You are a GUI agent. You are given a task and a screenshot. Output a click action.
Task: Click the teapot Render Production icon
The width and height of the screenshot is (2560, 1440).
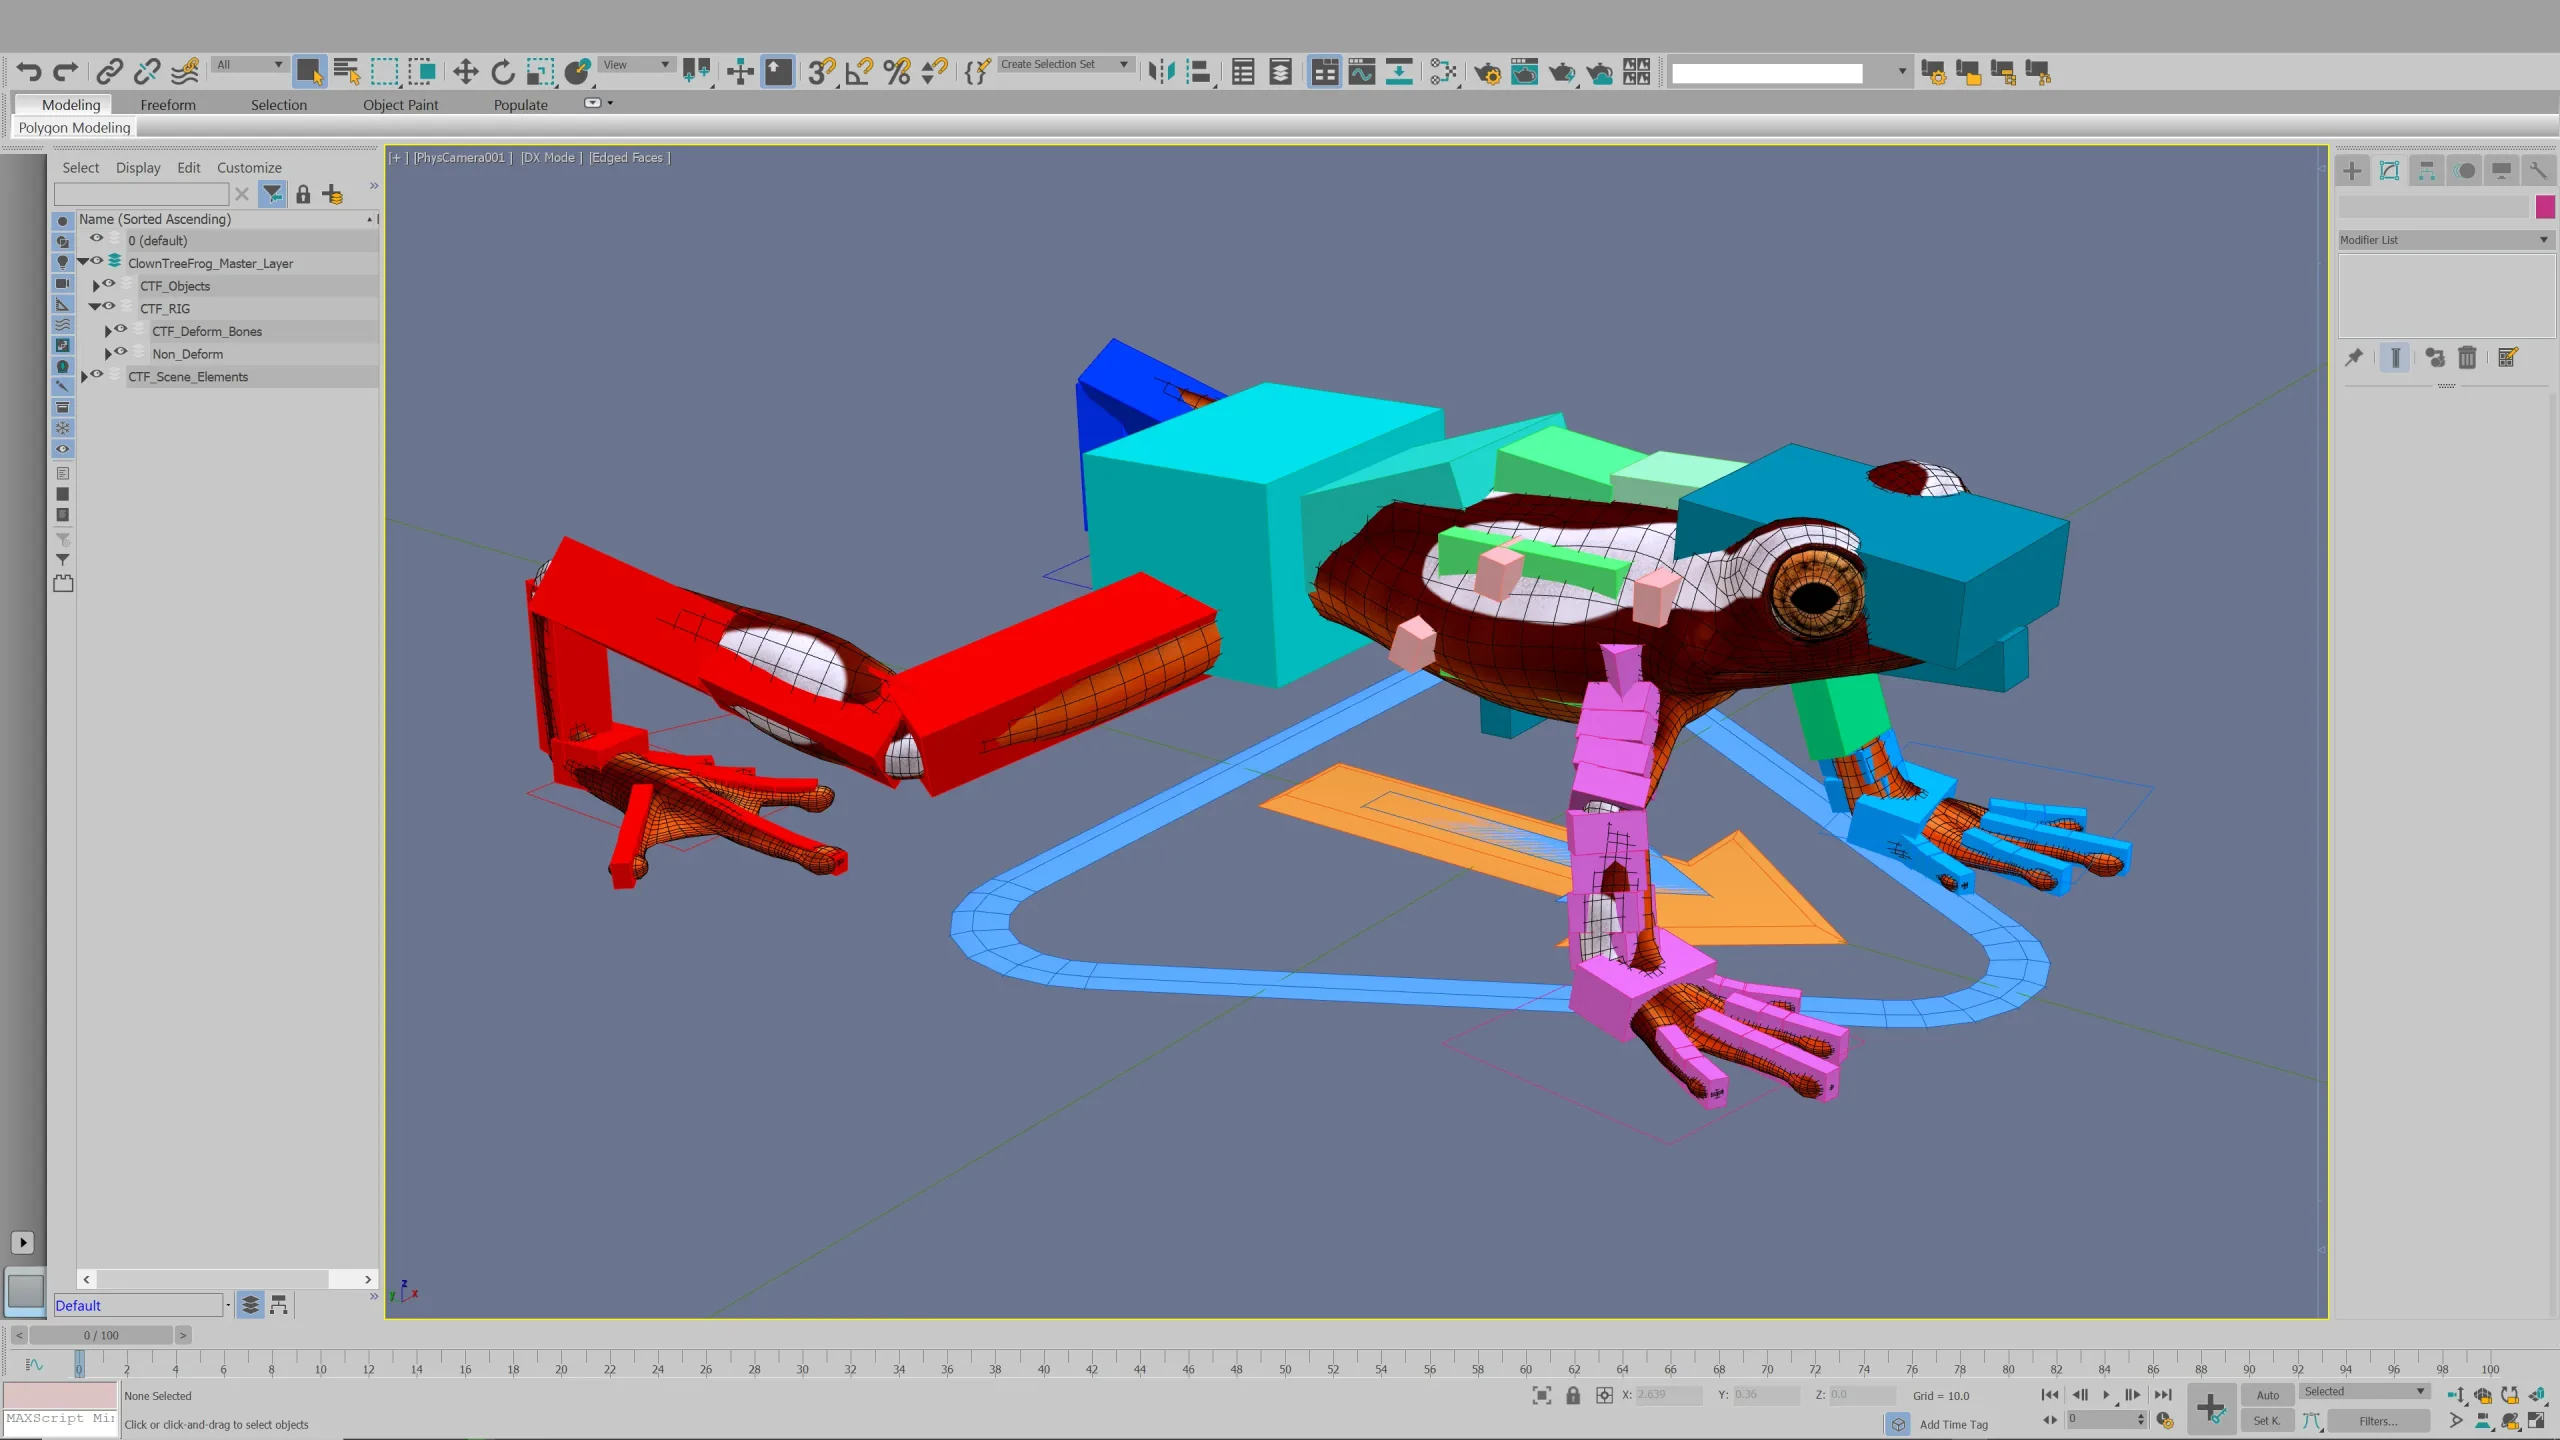1562,71
